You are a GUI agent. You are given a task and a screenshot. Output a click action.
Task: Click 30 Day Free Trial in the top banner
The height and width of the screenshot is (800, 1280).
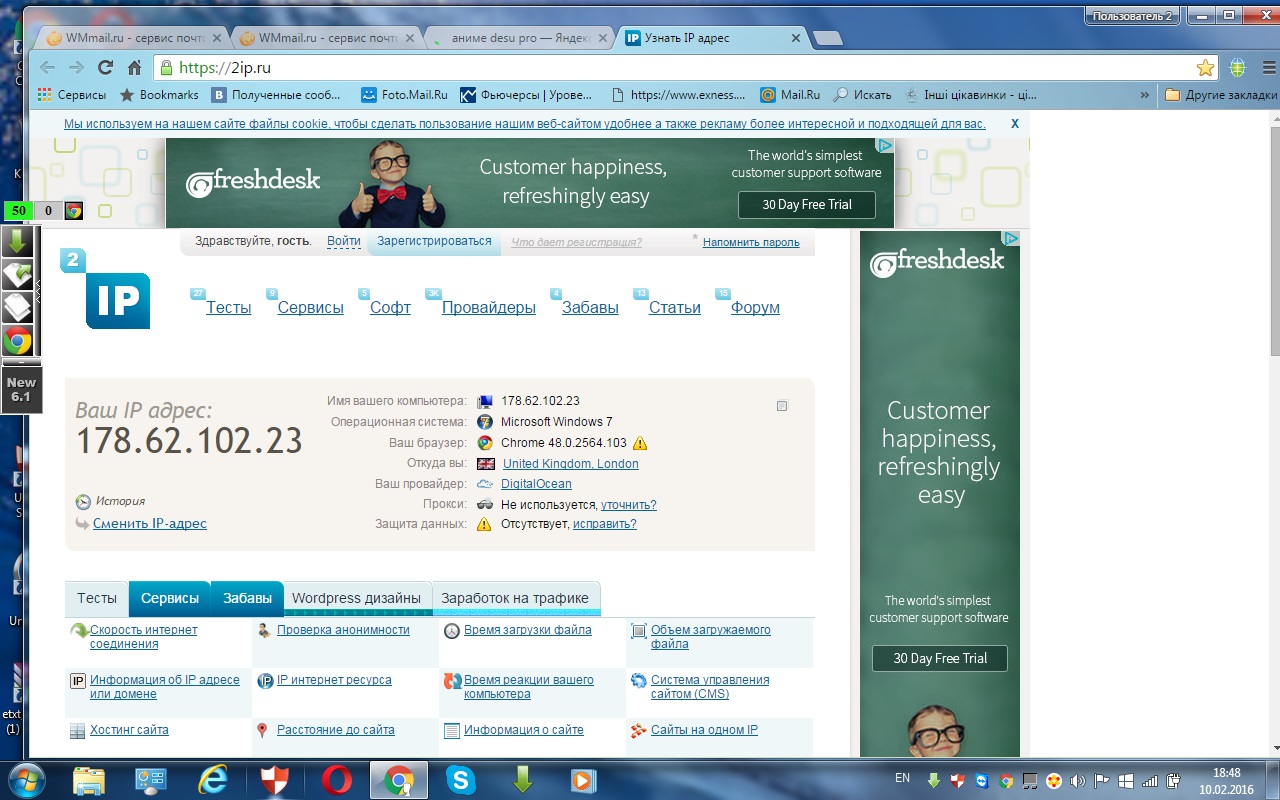(807, 204)
